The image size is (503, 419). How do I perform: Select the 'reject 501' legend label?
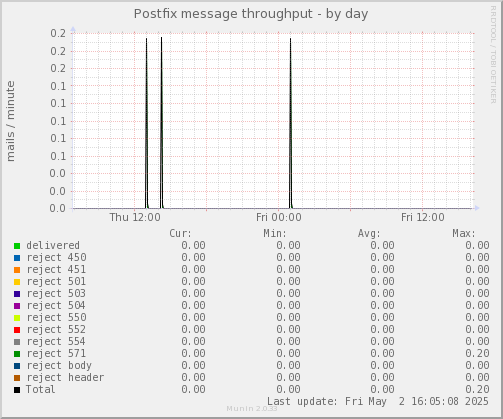pyautogui.click(x=56, y=281)
